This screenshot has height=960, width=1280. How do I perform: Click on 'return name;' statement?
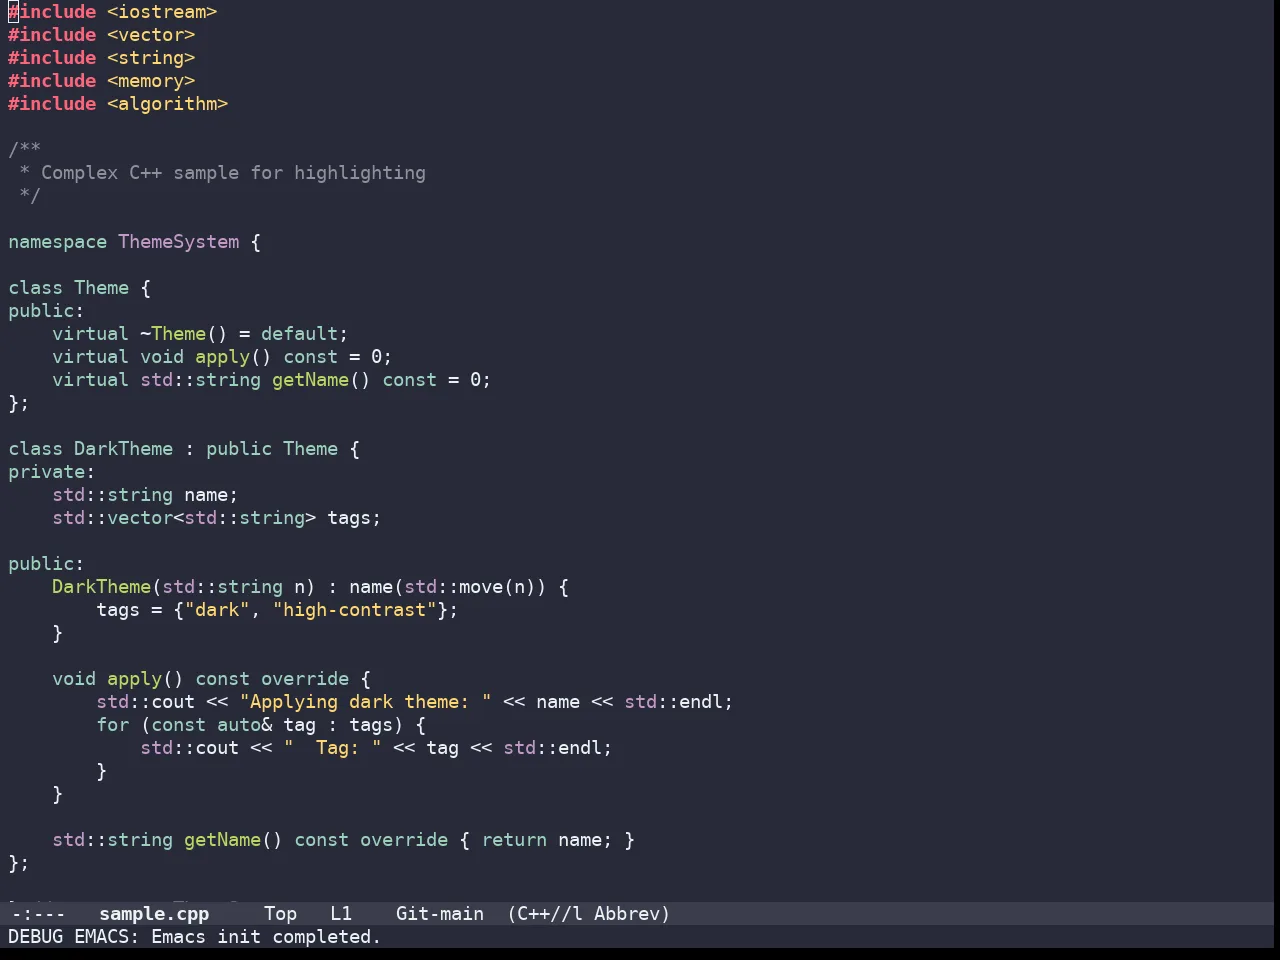click(x=547, y=840)
